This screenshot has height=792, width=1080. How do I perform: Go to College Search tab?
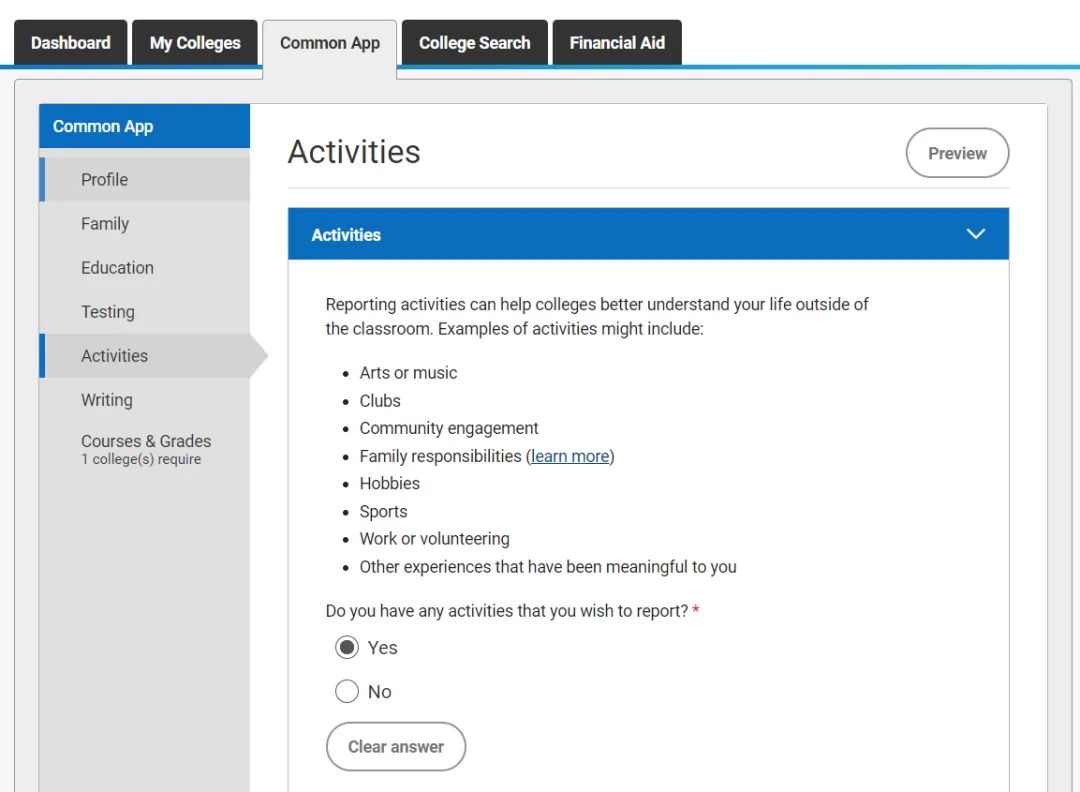[475, 43]
